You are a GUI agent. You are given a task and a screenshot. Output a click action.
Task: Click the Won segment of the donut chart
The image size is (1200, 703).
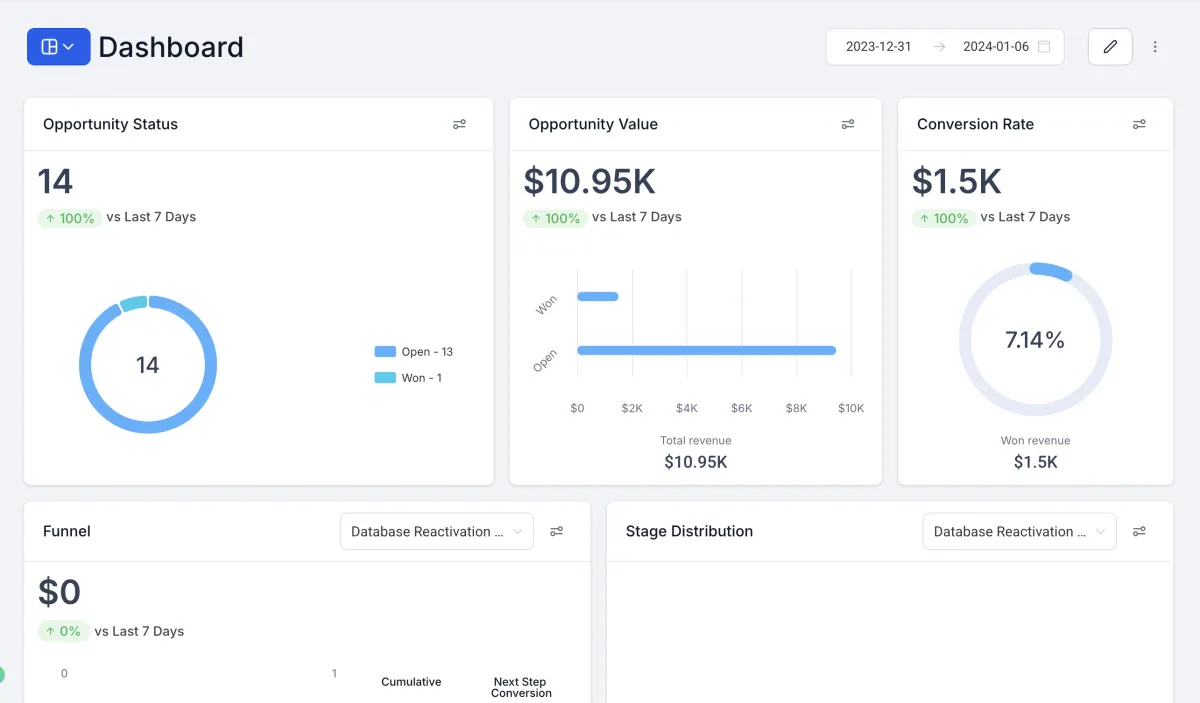coord(134,303)
